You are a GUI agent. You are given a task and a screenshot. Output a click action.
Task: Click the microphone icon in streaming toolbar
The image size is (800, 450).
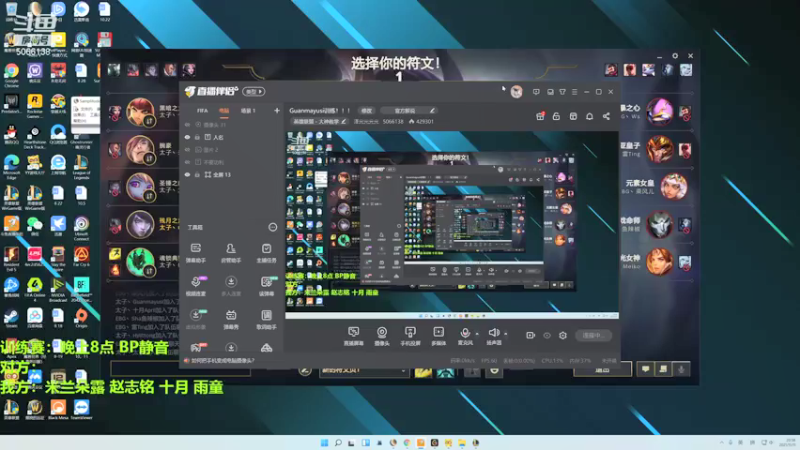(465, 333)
